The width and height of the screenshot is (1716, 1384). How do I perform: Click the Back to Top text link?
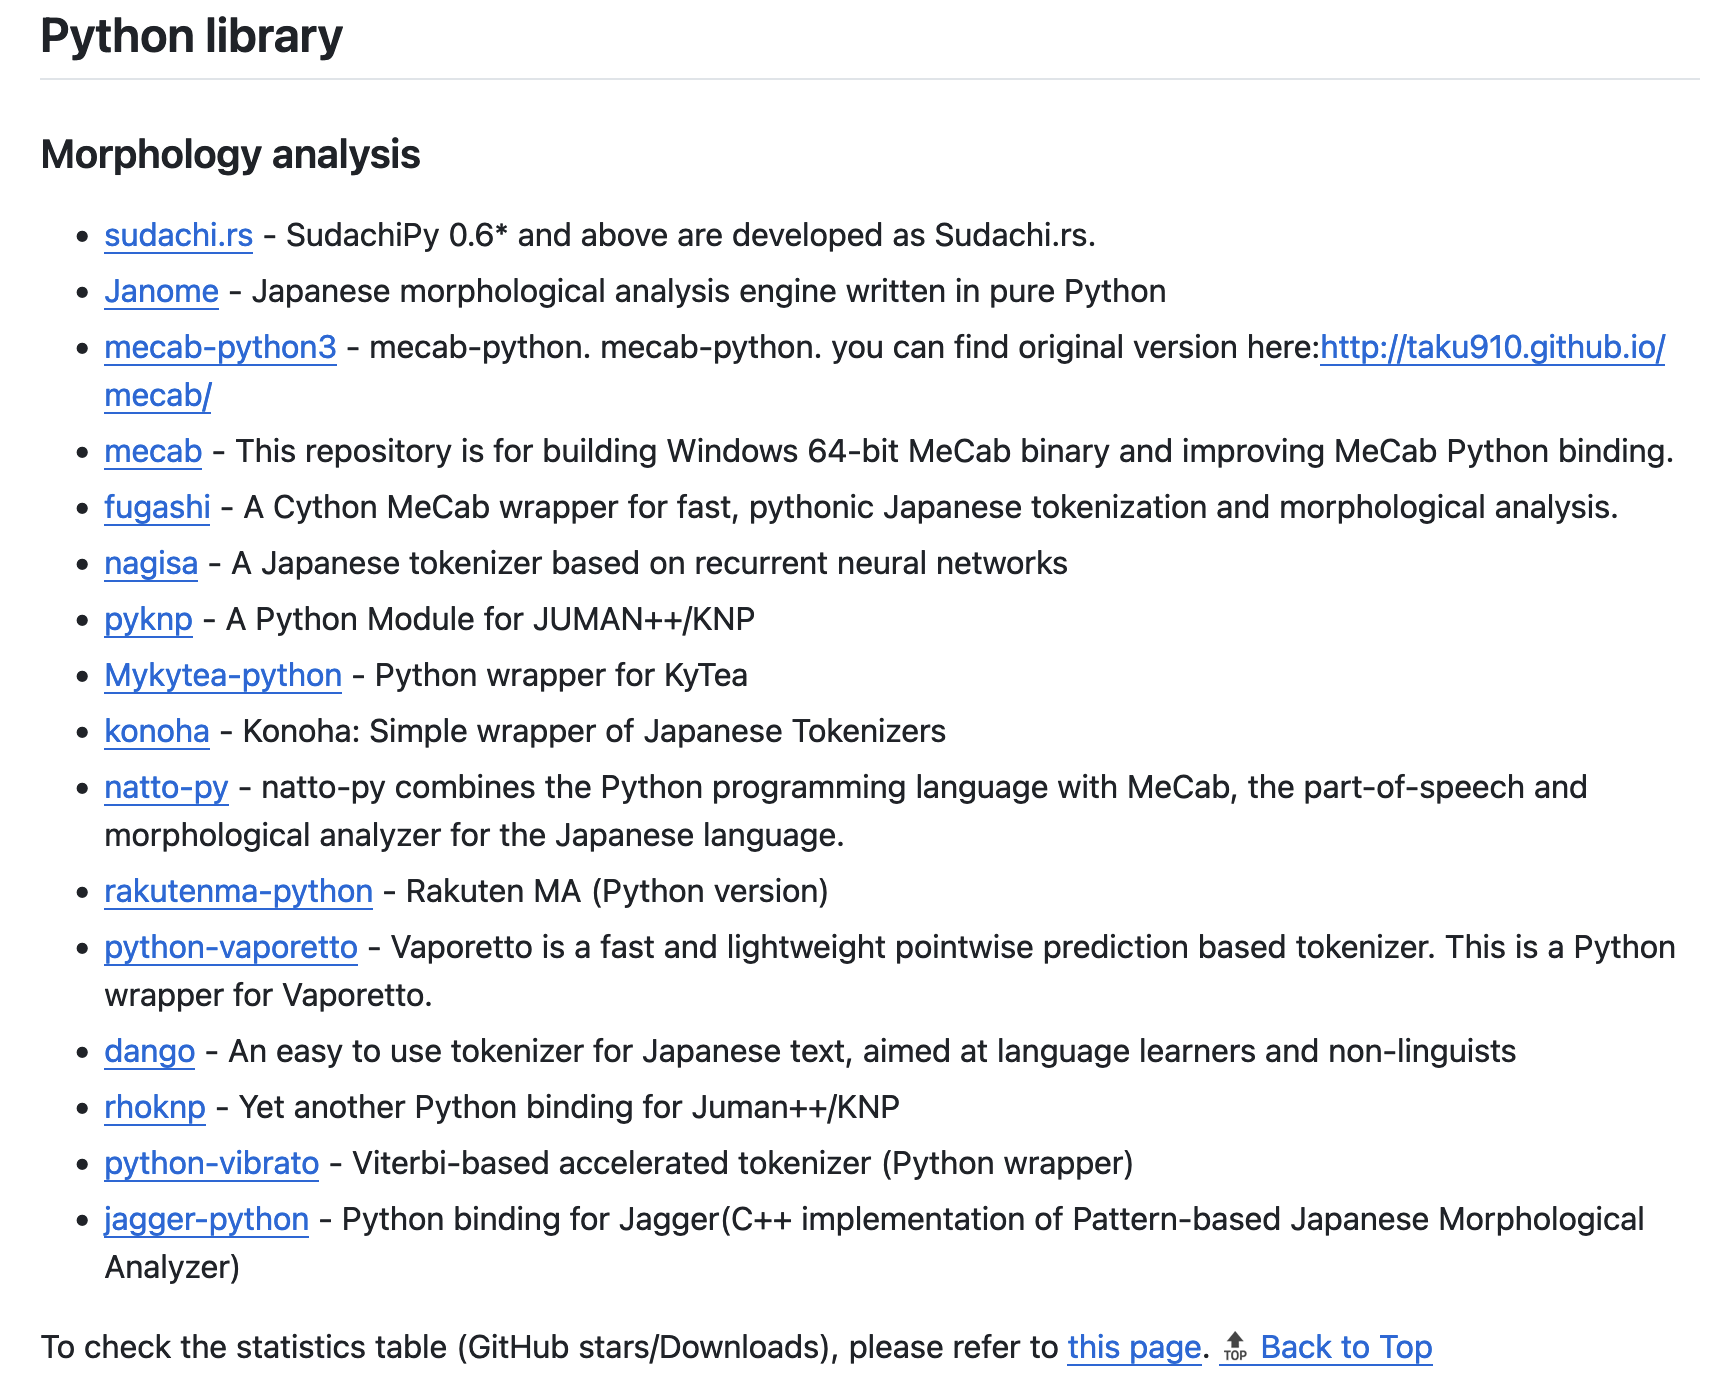[1345, 1347]
